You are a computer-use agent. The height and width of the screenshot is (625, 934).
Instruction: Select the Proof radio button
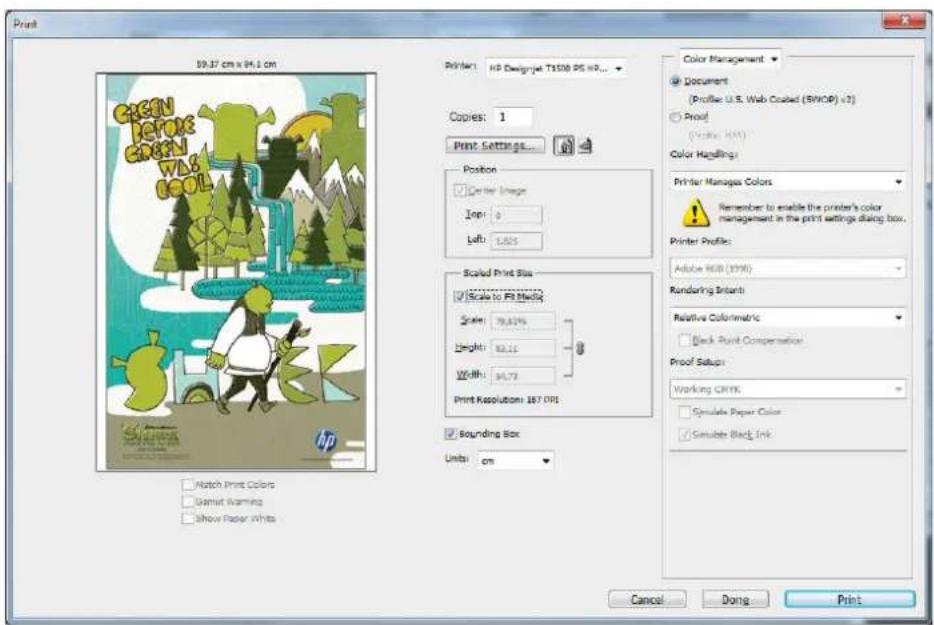(x=675, y=117)
